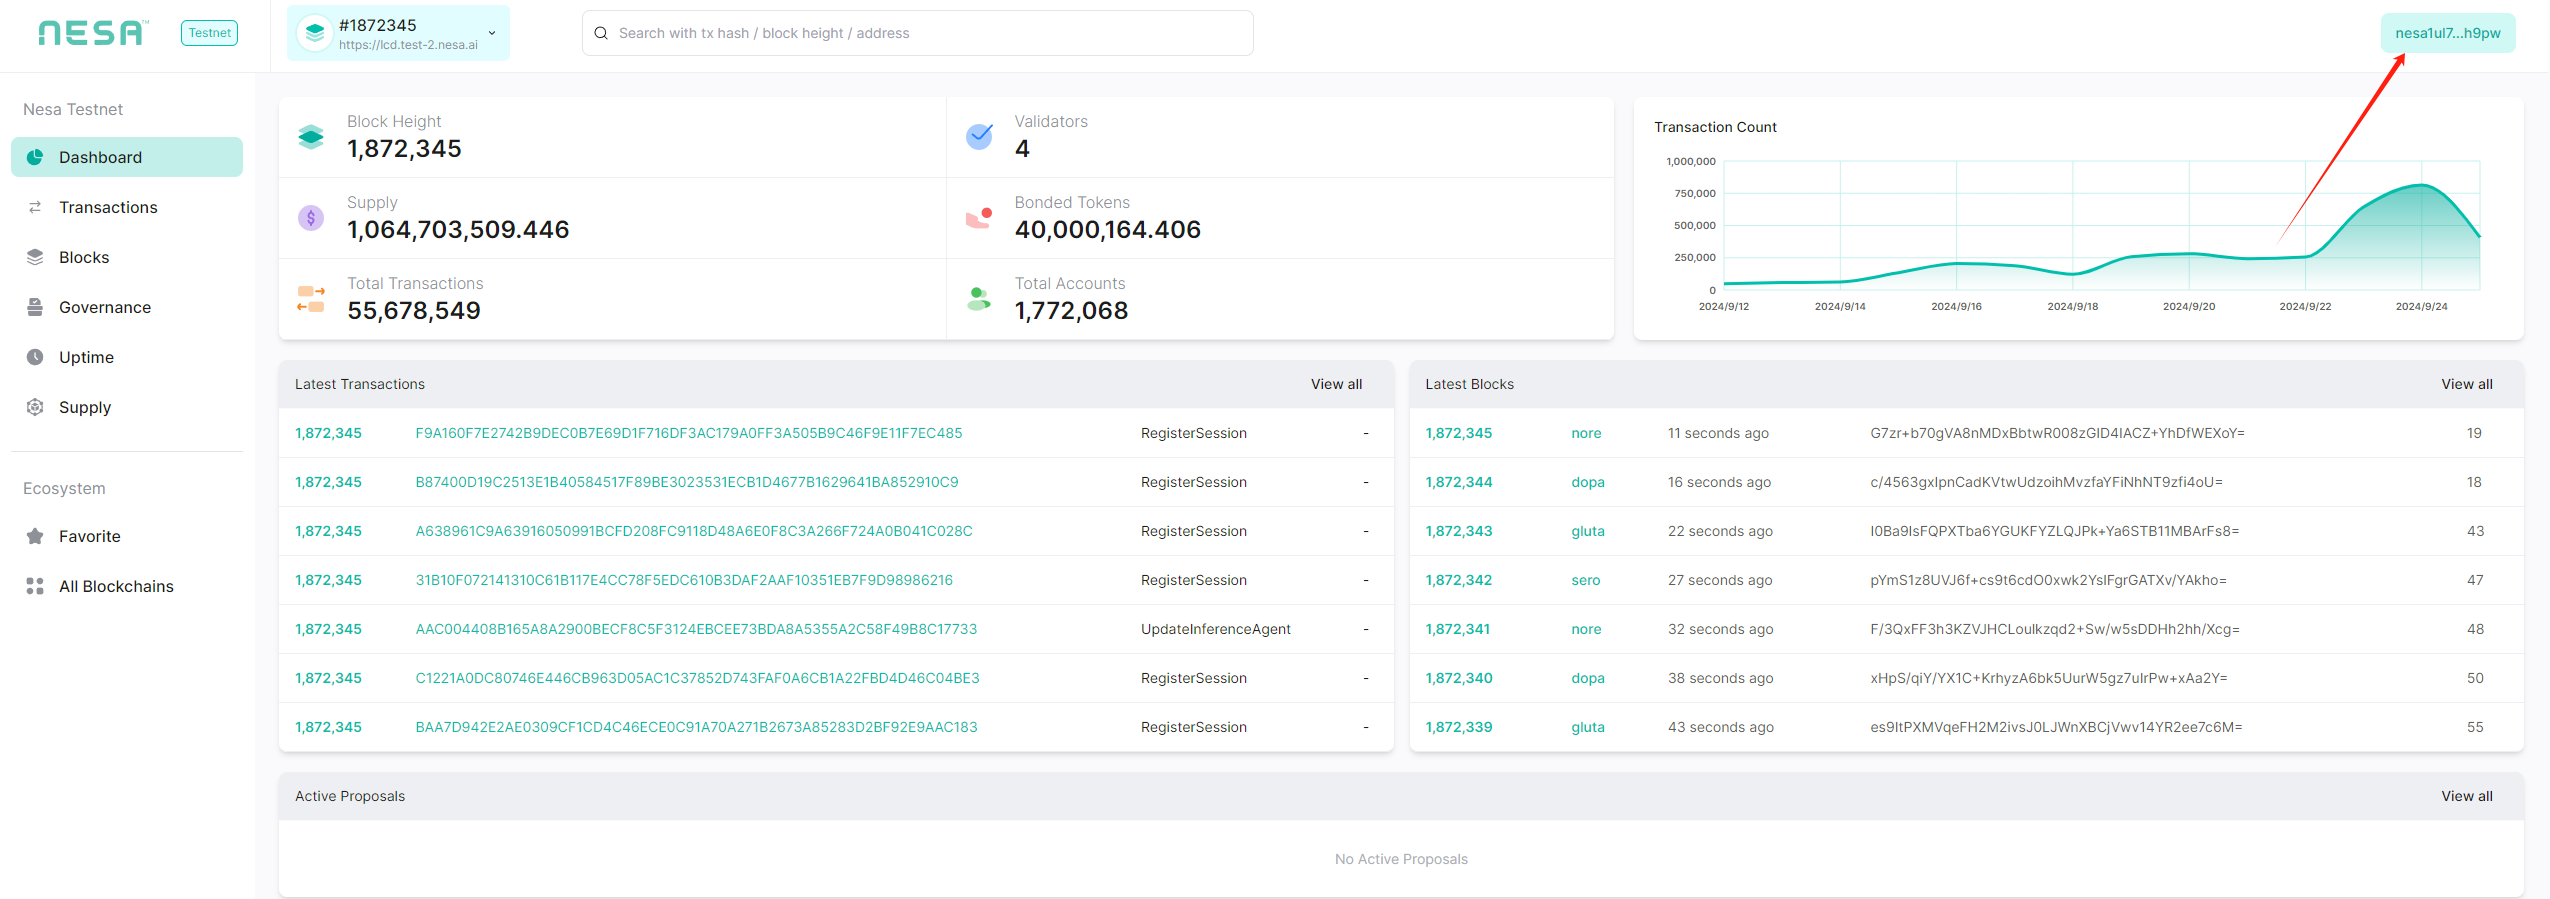This screenshot has height=899, width=2550.
Task: Click View all in Latest Blocks
Action: click(x=2466, y=384)
